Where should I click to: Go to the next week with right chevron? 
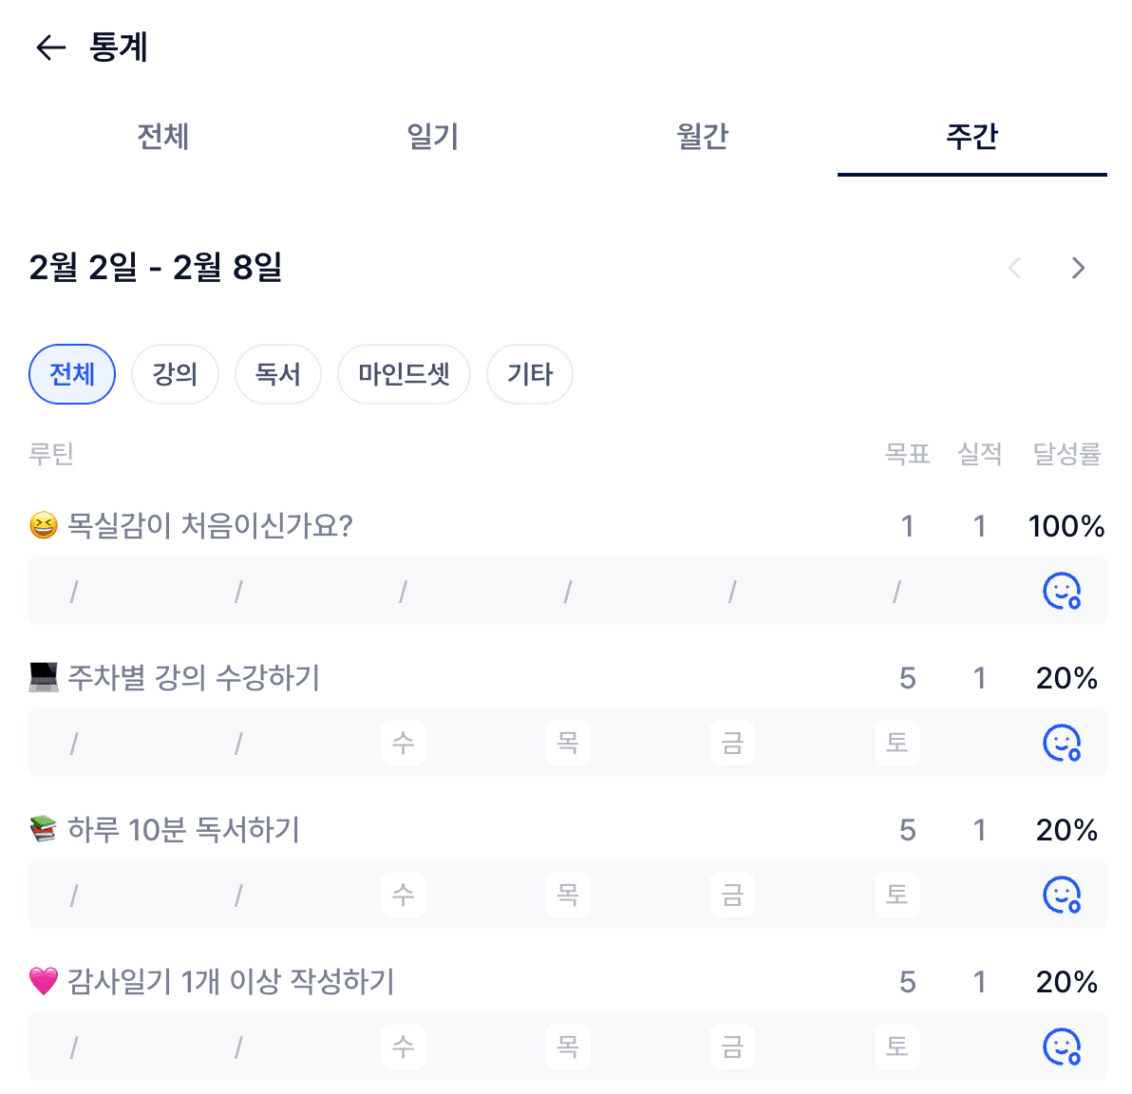point(1077,268)
